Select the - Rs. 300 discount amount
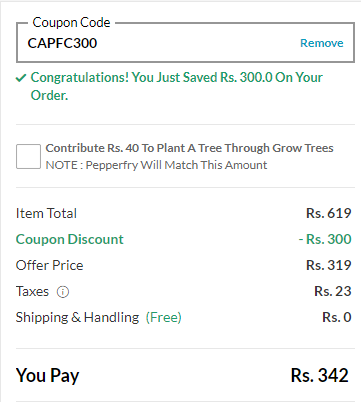The height and width of the screenshot is (402, 361). [x=325, y=239]
